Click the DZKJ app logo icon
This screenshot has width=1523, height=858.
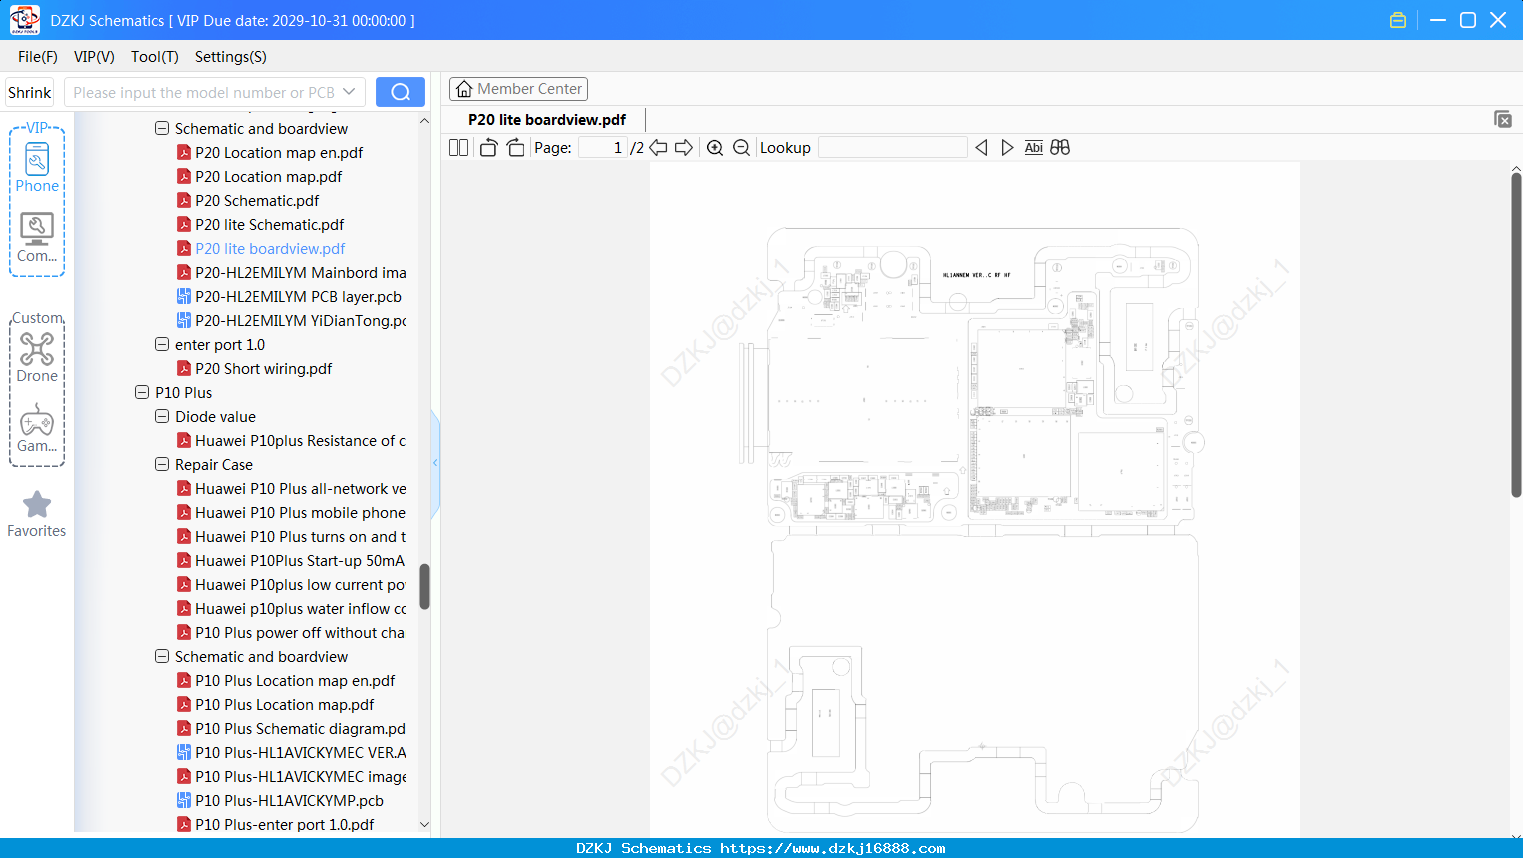click(x=24, y=20)
